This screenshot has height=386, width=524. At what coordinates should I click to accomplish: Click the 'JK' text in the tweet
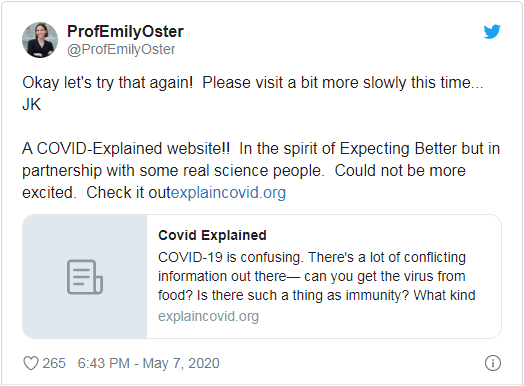click(32, 105)
